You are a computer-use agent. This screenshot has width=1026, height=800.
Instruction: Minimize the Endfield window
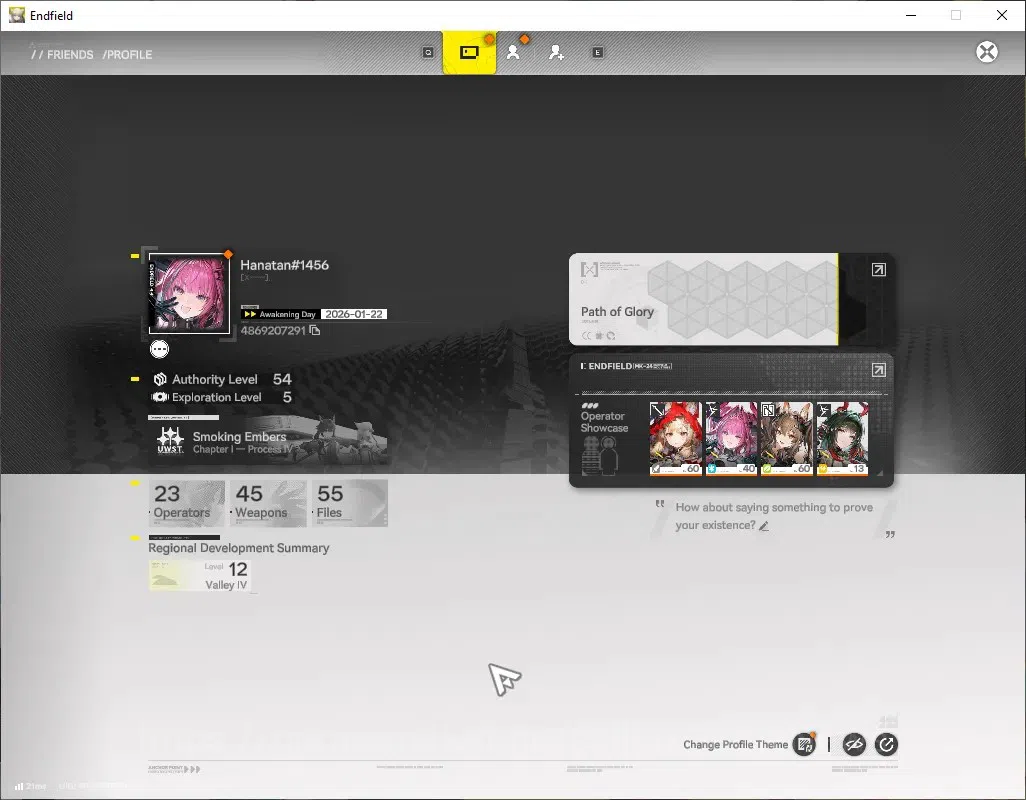[911, 15]
